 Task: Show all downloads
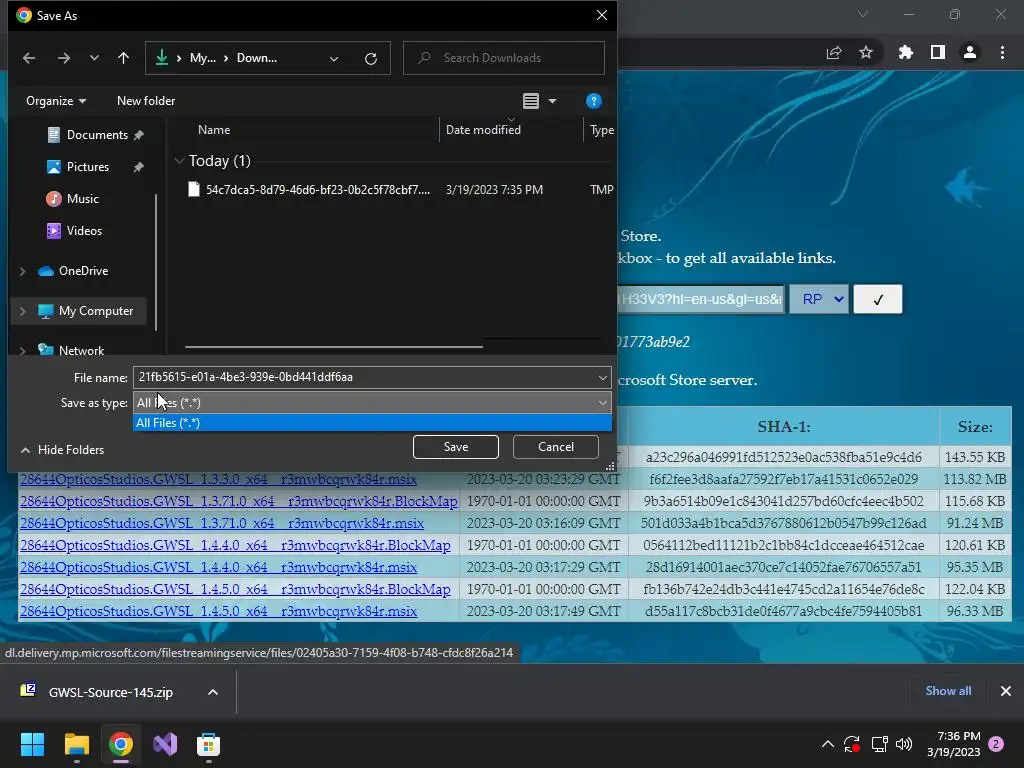coord(948,690)
